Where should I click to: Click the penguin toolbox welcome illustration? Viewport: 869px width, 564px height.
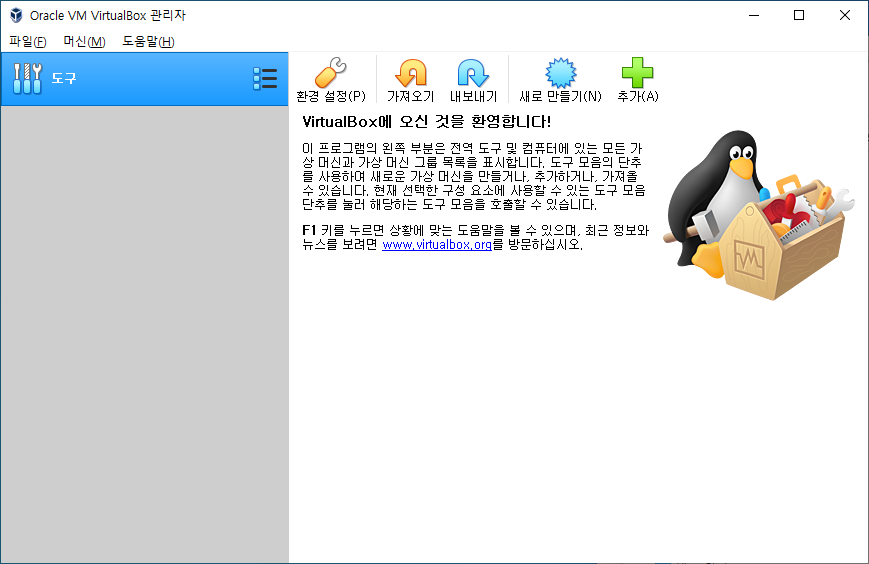(x=758, y=215)
